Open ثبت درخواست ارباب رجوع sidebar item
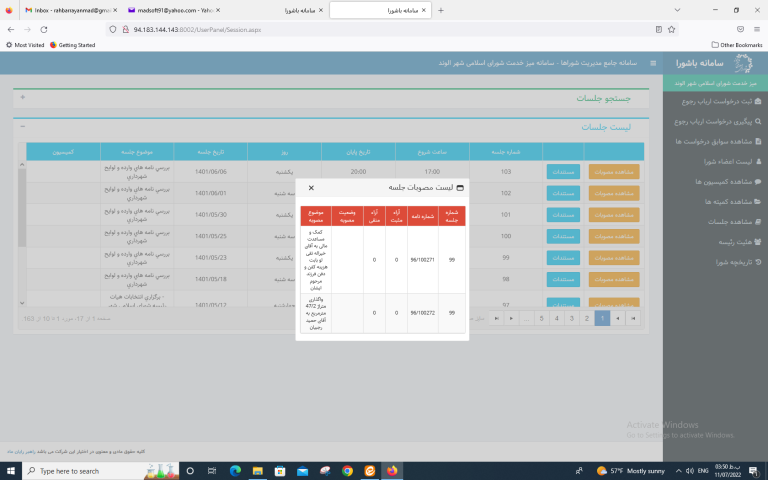This screenshot has height=480, width=768. click(714, 102)
